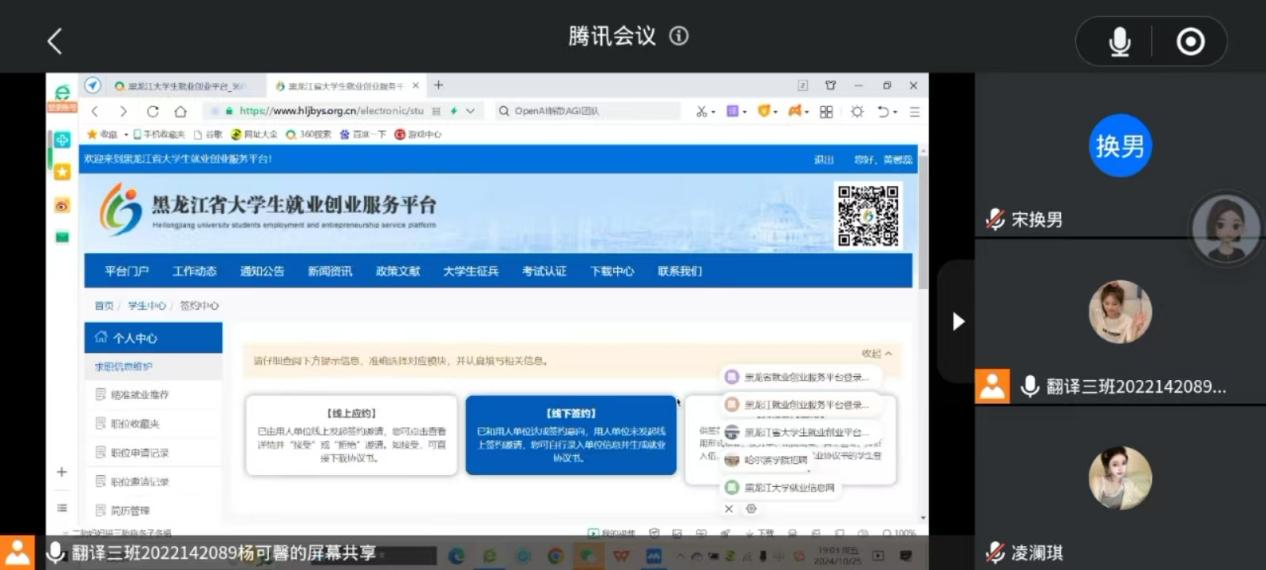Open the meeting info icon beside 腾讯会议
Screen dimensions: 1266x570
[x=679, y=36]
